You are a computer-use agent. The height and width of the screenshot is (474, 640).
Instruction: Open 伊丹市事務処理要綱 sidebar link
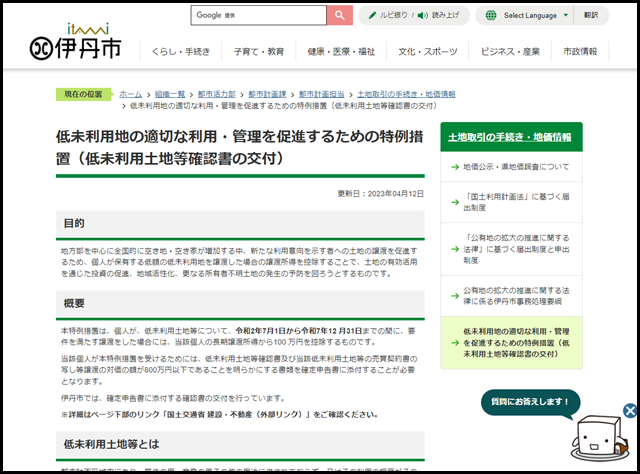516,296
